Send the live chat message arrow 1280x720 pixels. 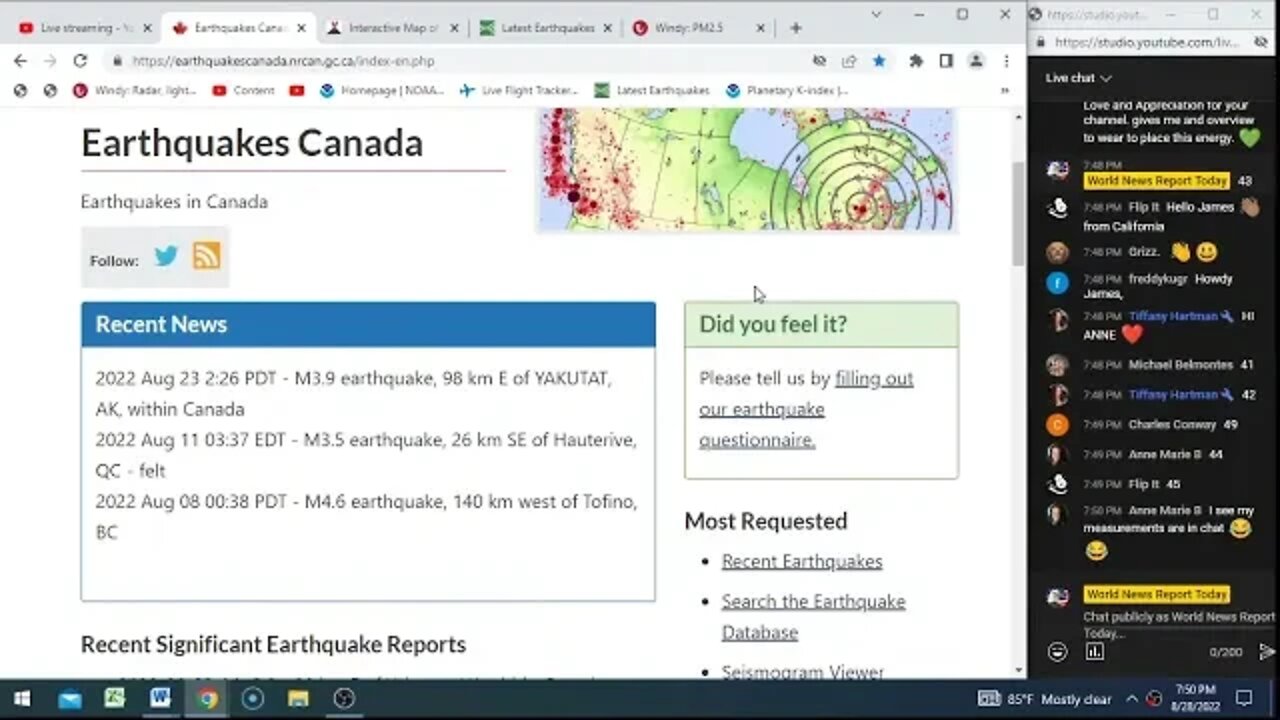[x=1267, y=652]
